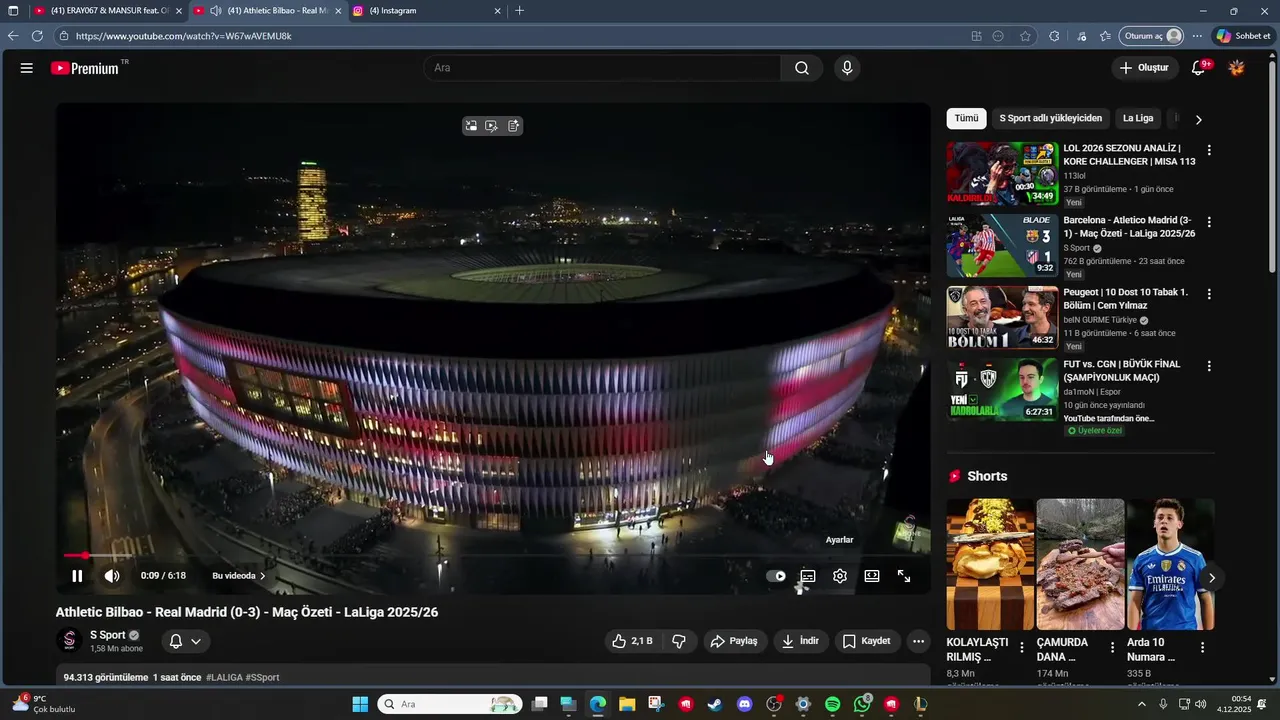Open the 'Arda 10 Numara' short

coord(1170,564)
